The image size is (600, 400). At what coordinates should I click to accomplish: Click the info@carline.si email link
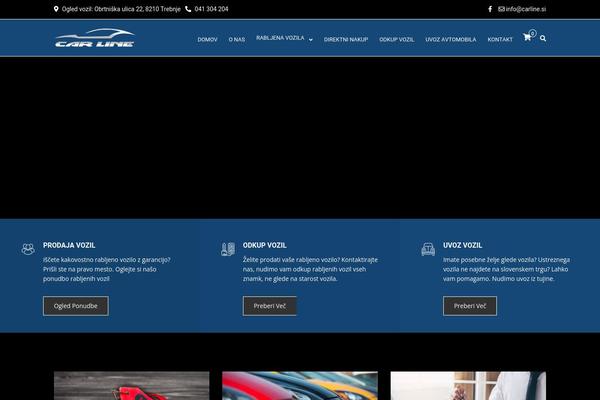click(526, 9)
